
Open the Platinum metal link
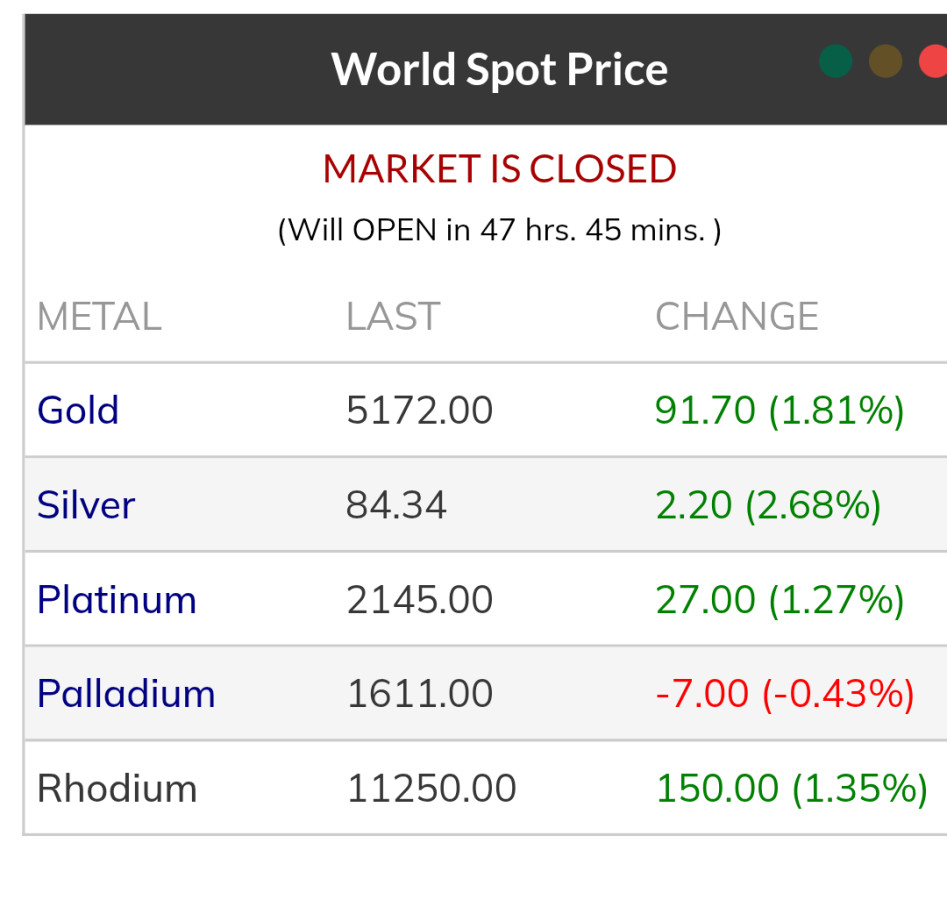point(117,600)
